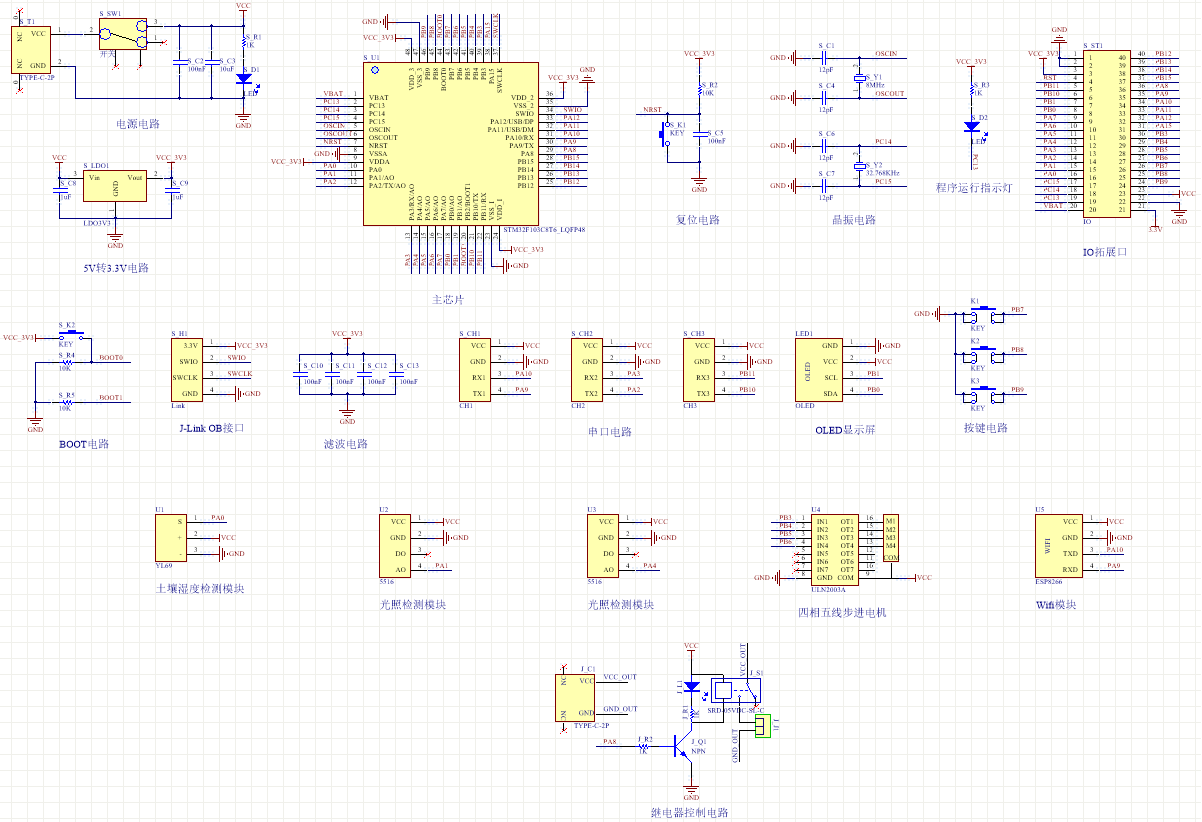1202x822 pixels.
Task: Select the 继电器控制电路 label
Action: (x=689, y=812)
